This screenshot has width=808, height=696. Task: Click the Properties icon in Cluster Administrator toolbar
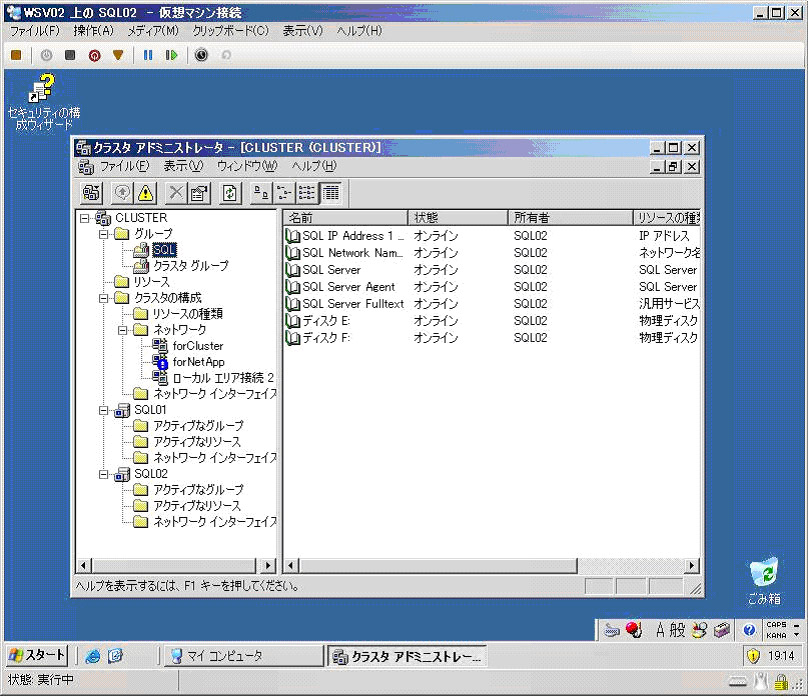(198, 193)
